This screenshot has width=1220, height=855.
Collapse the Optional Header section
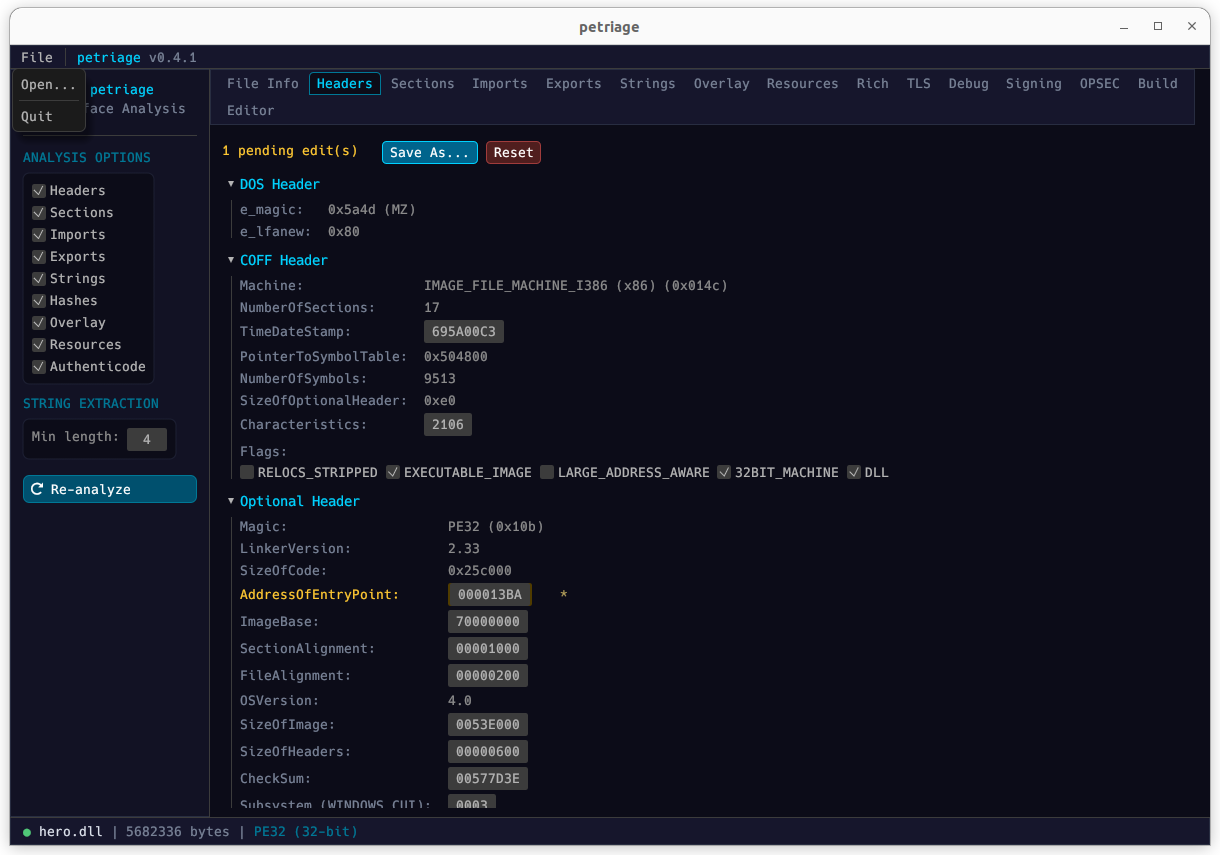(230, 501)
